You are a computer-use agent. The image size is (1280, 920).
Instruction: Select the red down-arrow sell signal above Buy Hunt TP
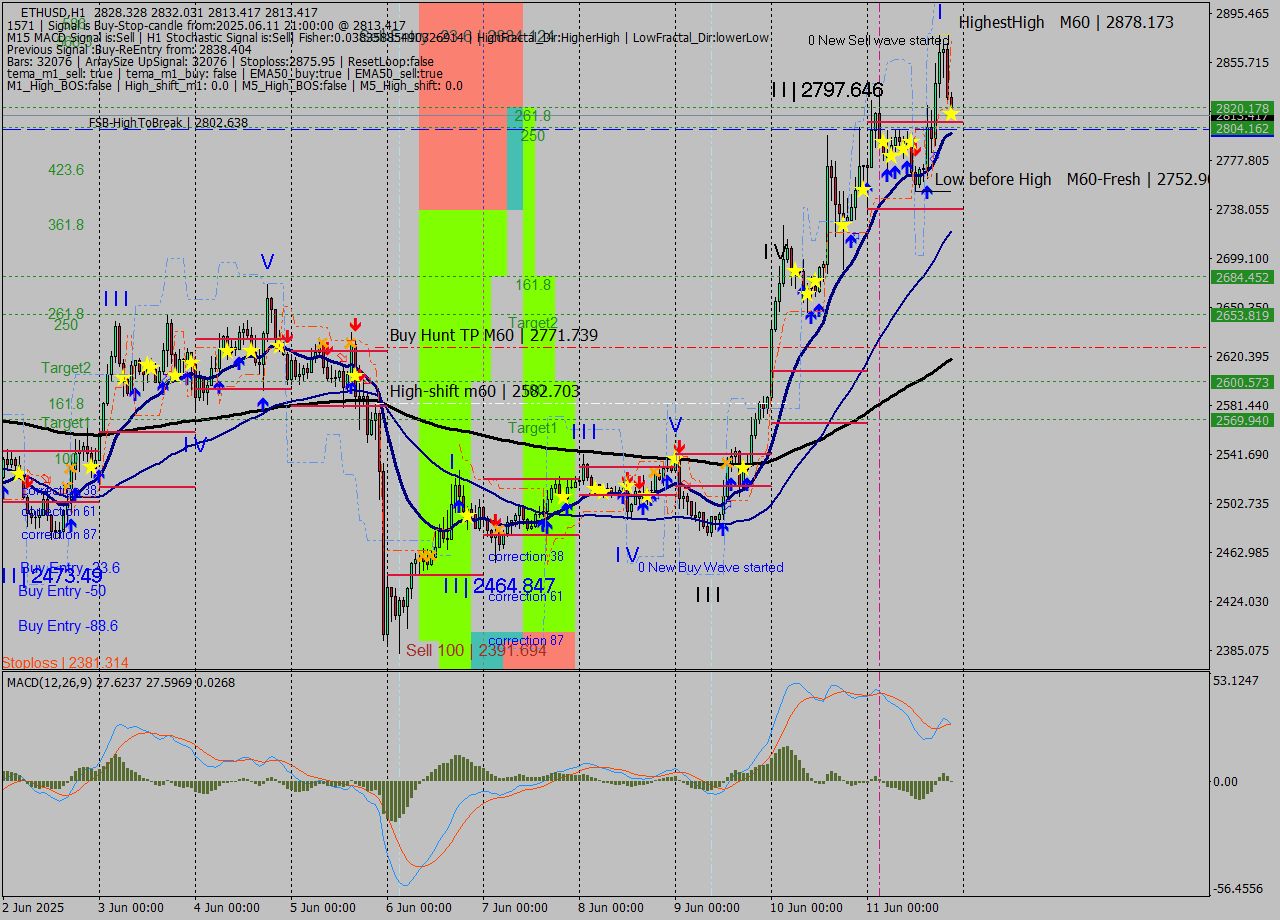click(x=354, y=323)
